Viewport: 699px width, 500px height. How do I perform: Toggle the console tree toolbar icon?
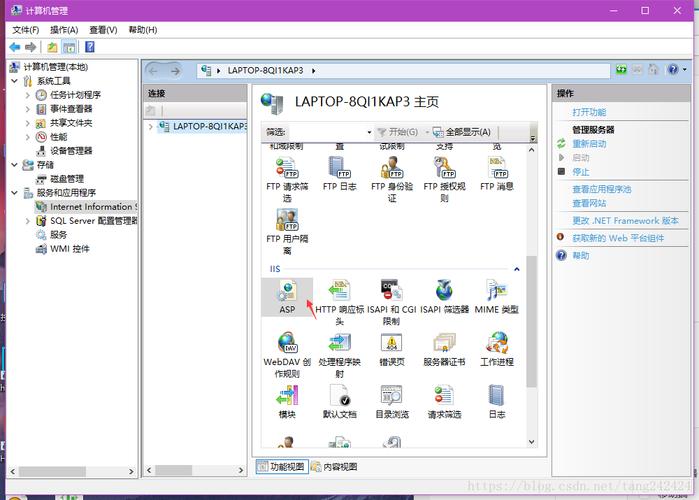point(69,47)
